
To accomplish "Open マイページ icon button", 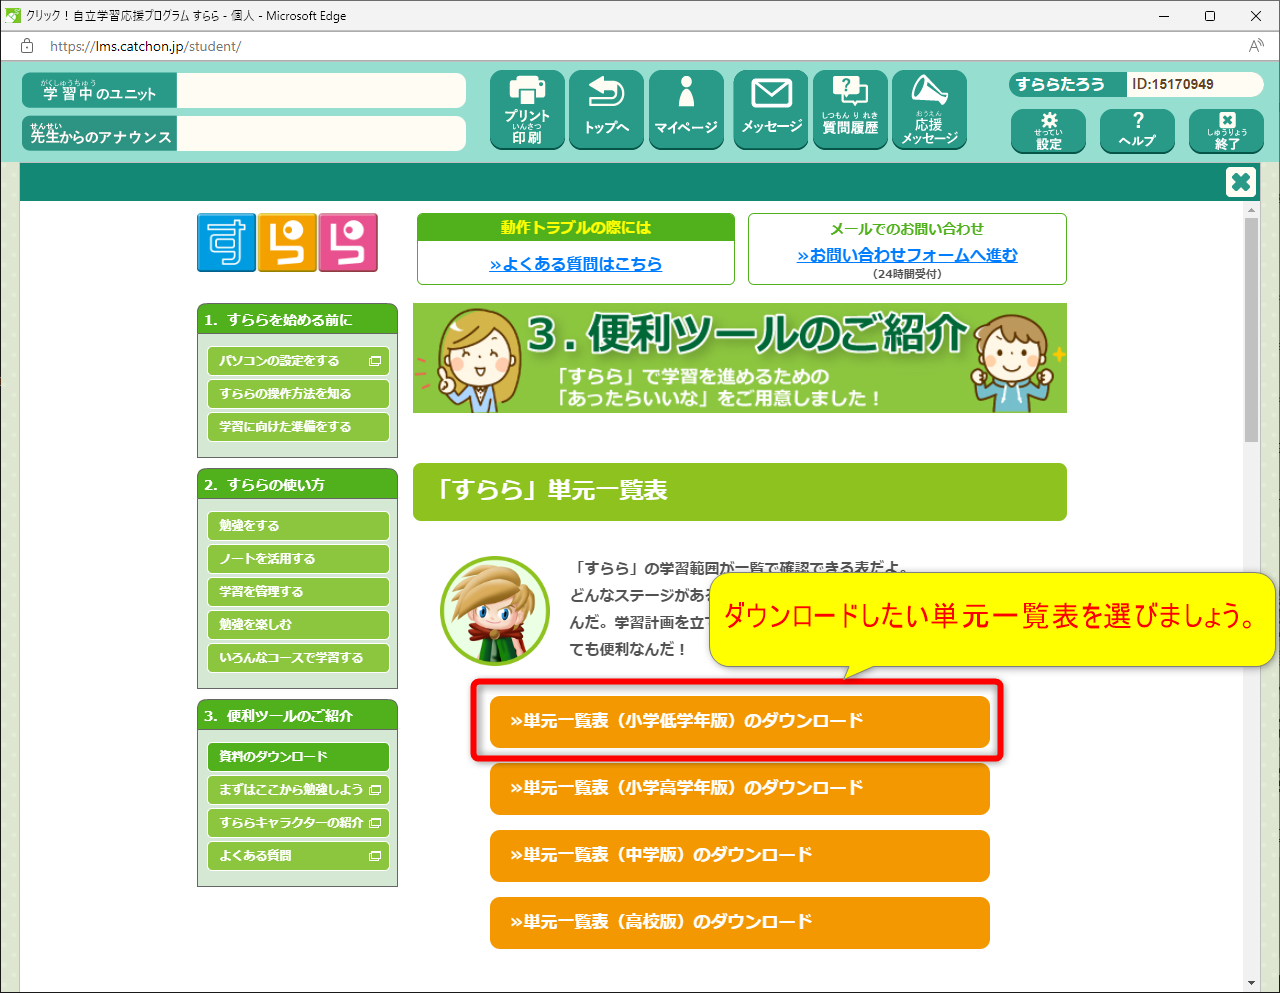I will [686, 110].
